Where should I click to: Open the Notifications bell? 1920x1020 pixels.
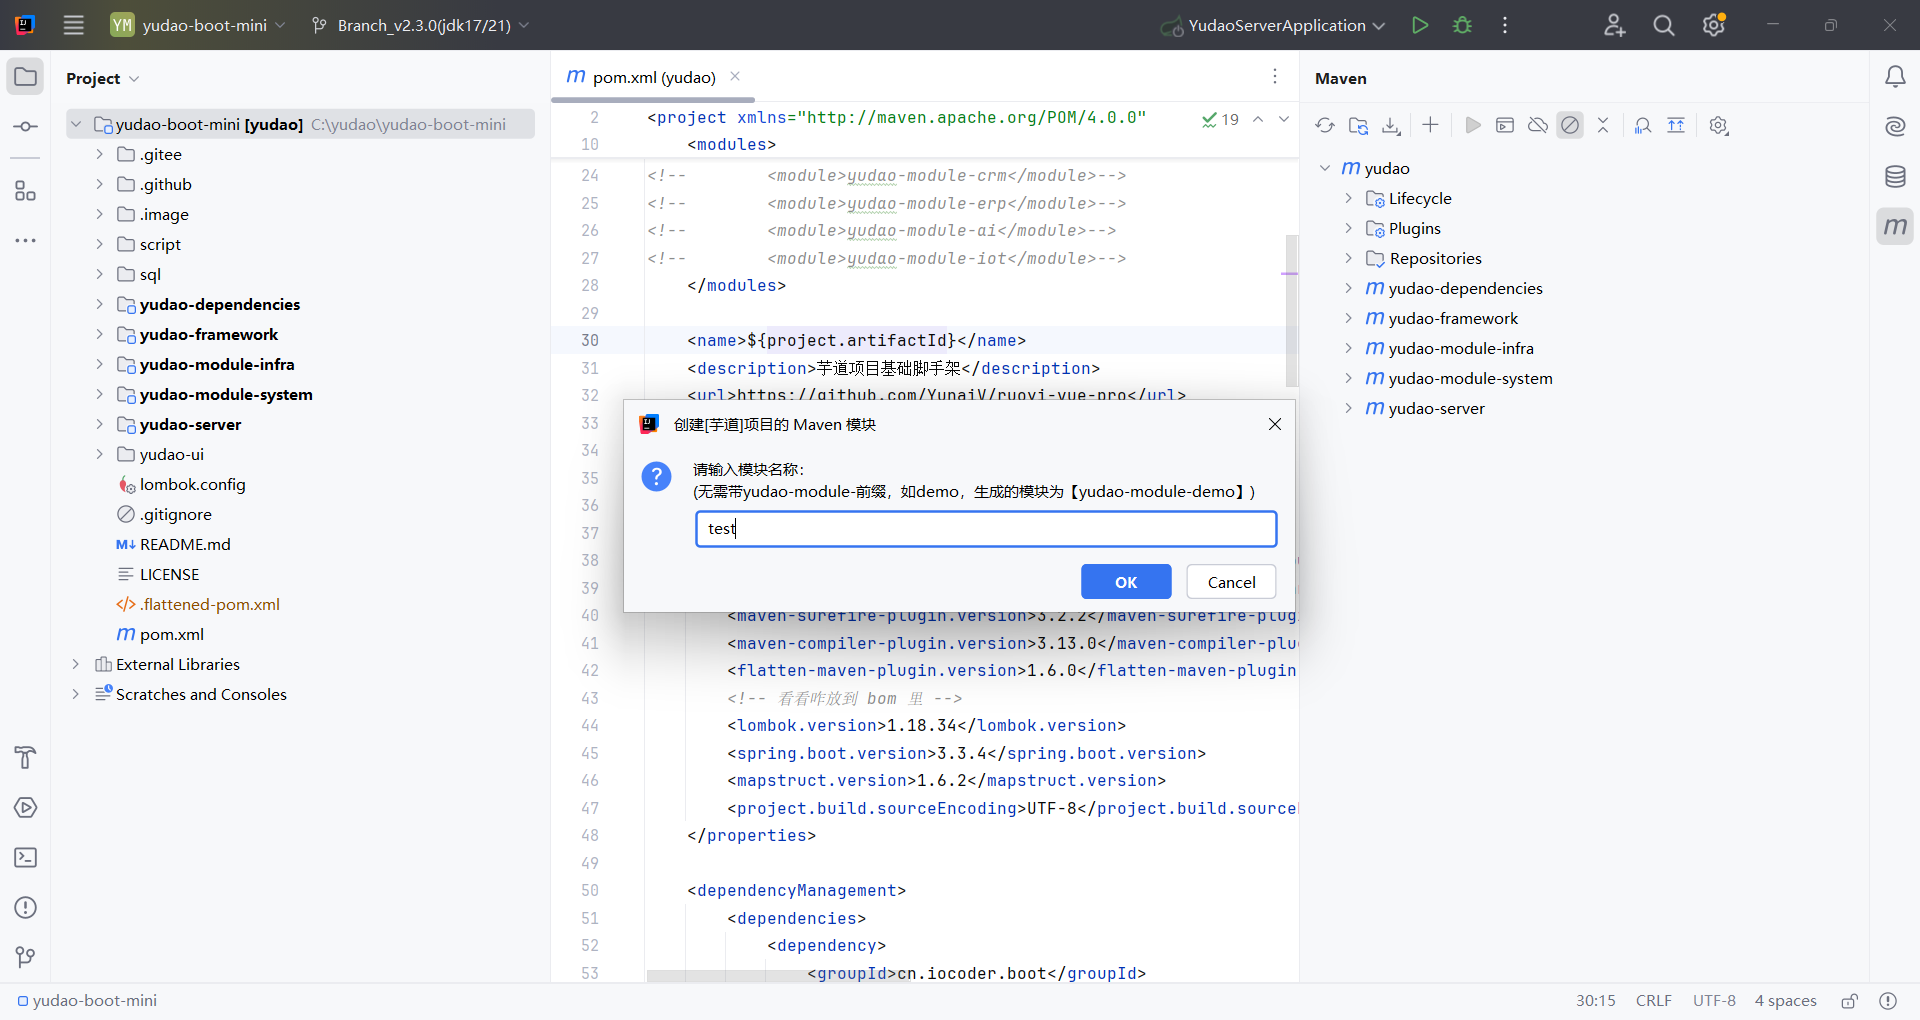click(1895, 77)
